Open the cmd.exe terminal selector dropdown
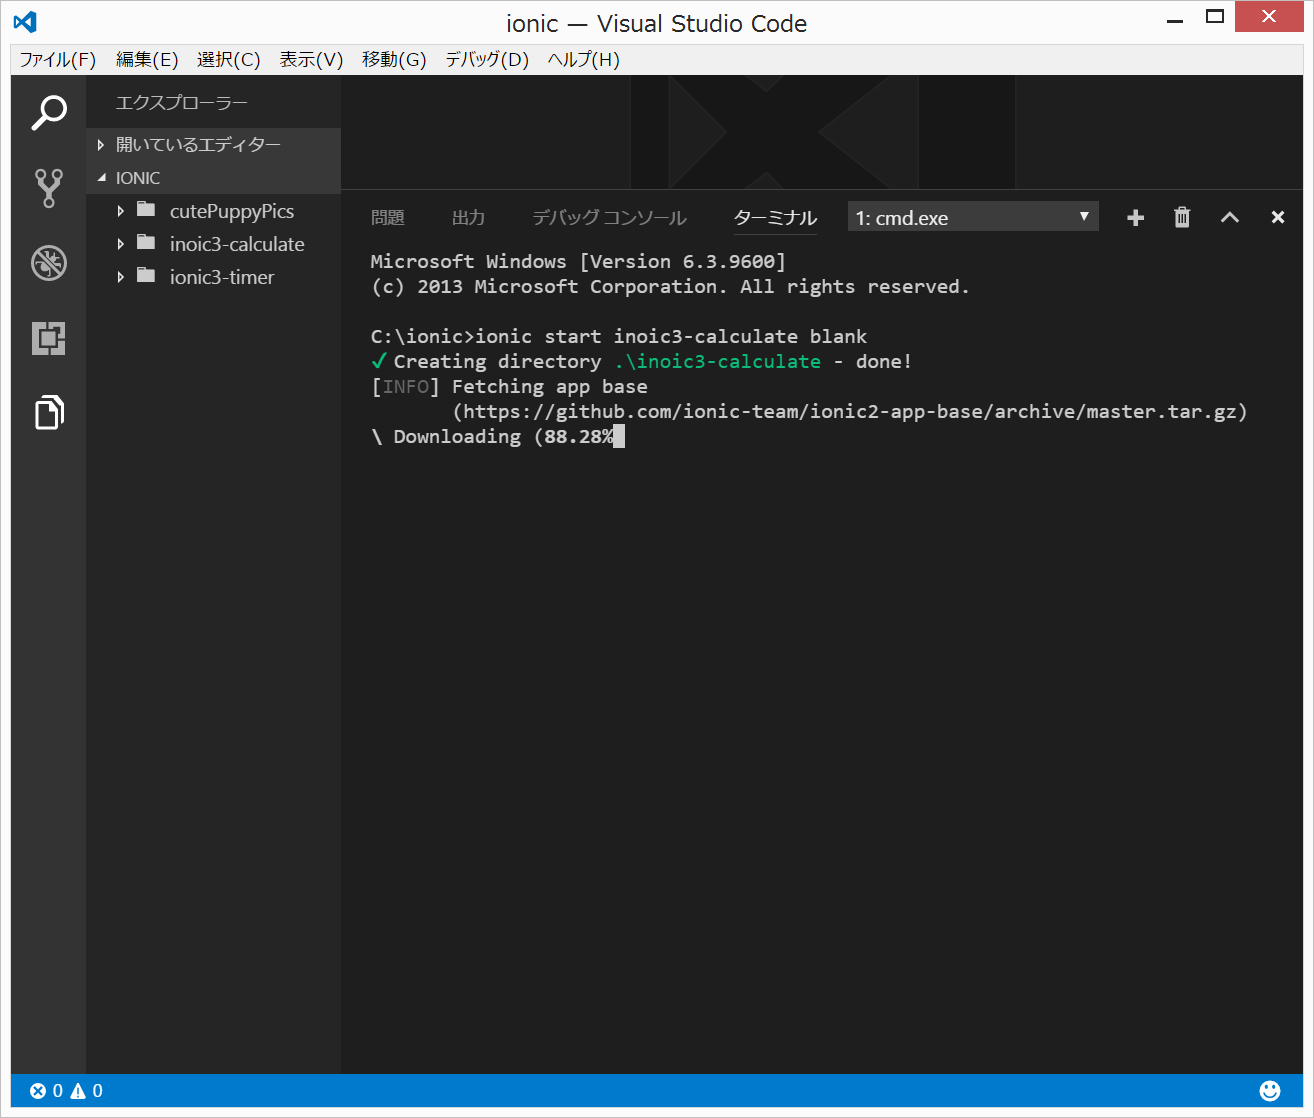Screen dimensions: 1314x1118 [972, 218]
